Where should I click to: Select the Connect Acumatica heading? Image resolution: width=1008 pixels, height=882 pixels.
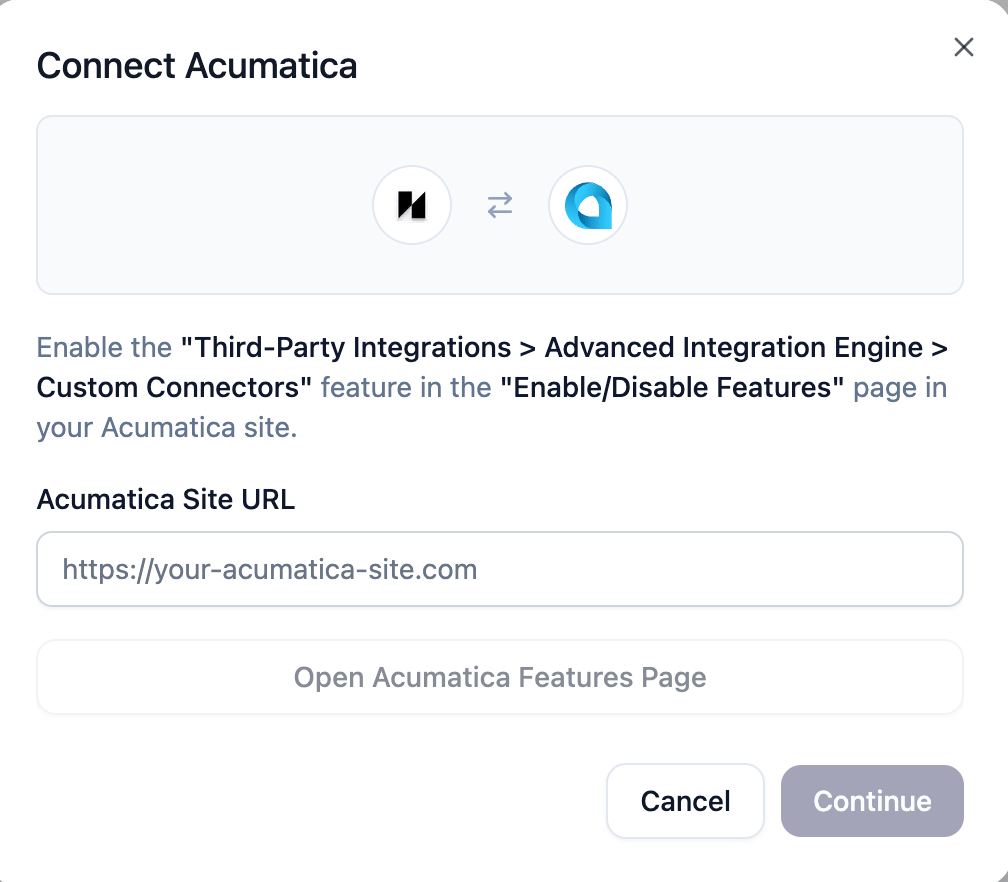click(197, 66)
